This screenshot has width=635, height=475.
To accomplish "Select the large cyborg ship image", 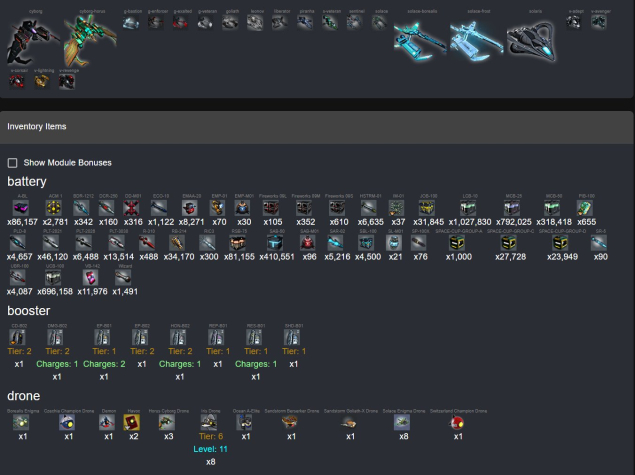I will coord(27,44).
